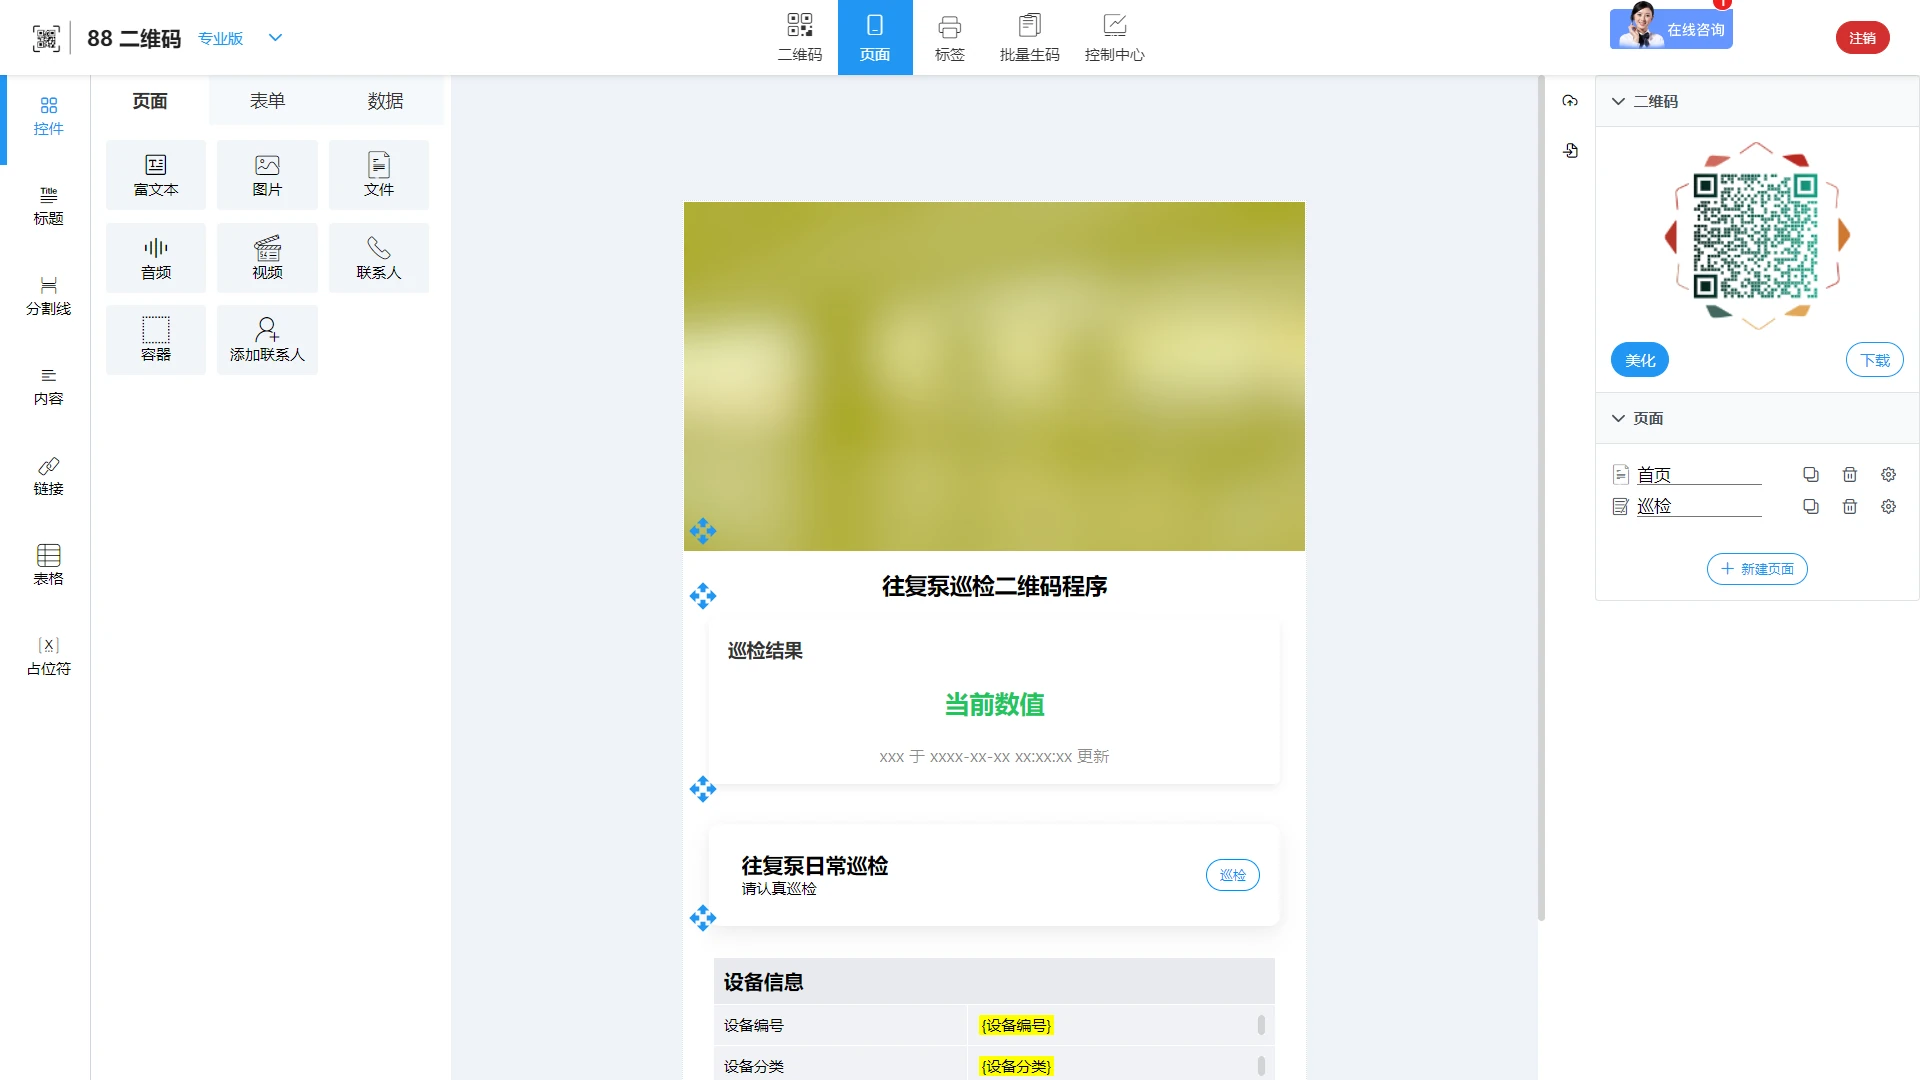
Task: Switch to the 表单 tab
Action: tap(267, 101)
